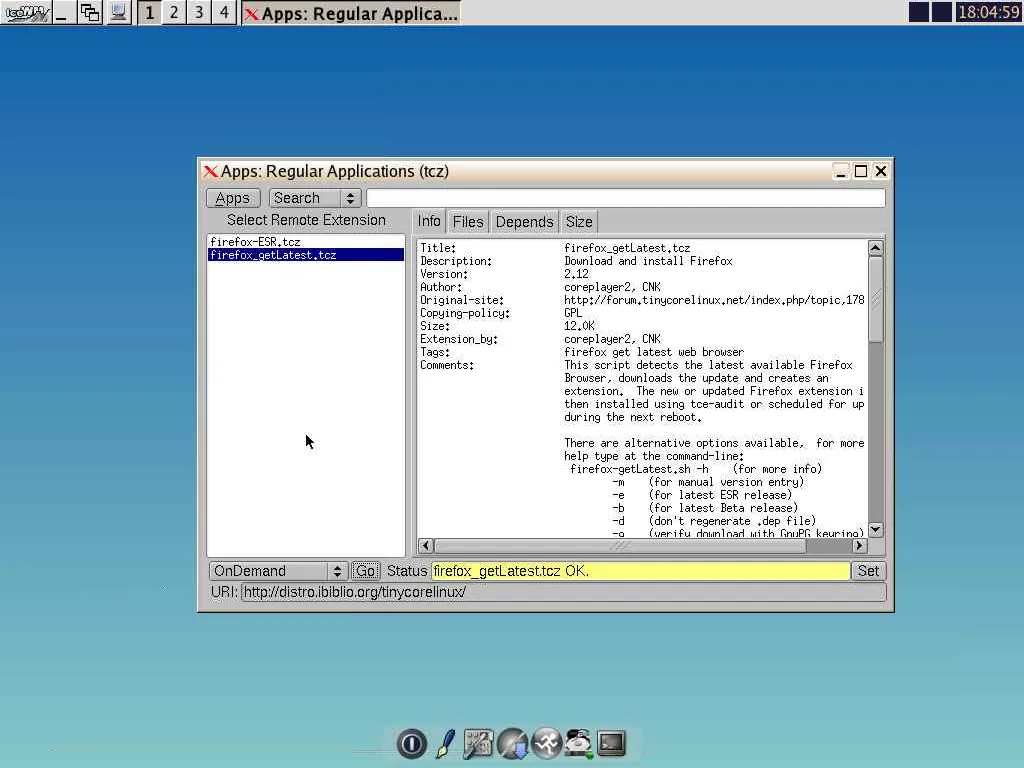This screenshot has height=768, width=1024.
Task: Select firefox-ESR.tcz in the extension list
Action: 306,242
